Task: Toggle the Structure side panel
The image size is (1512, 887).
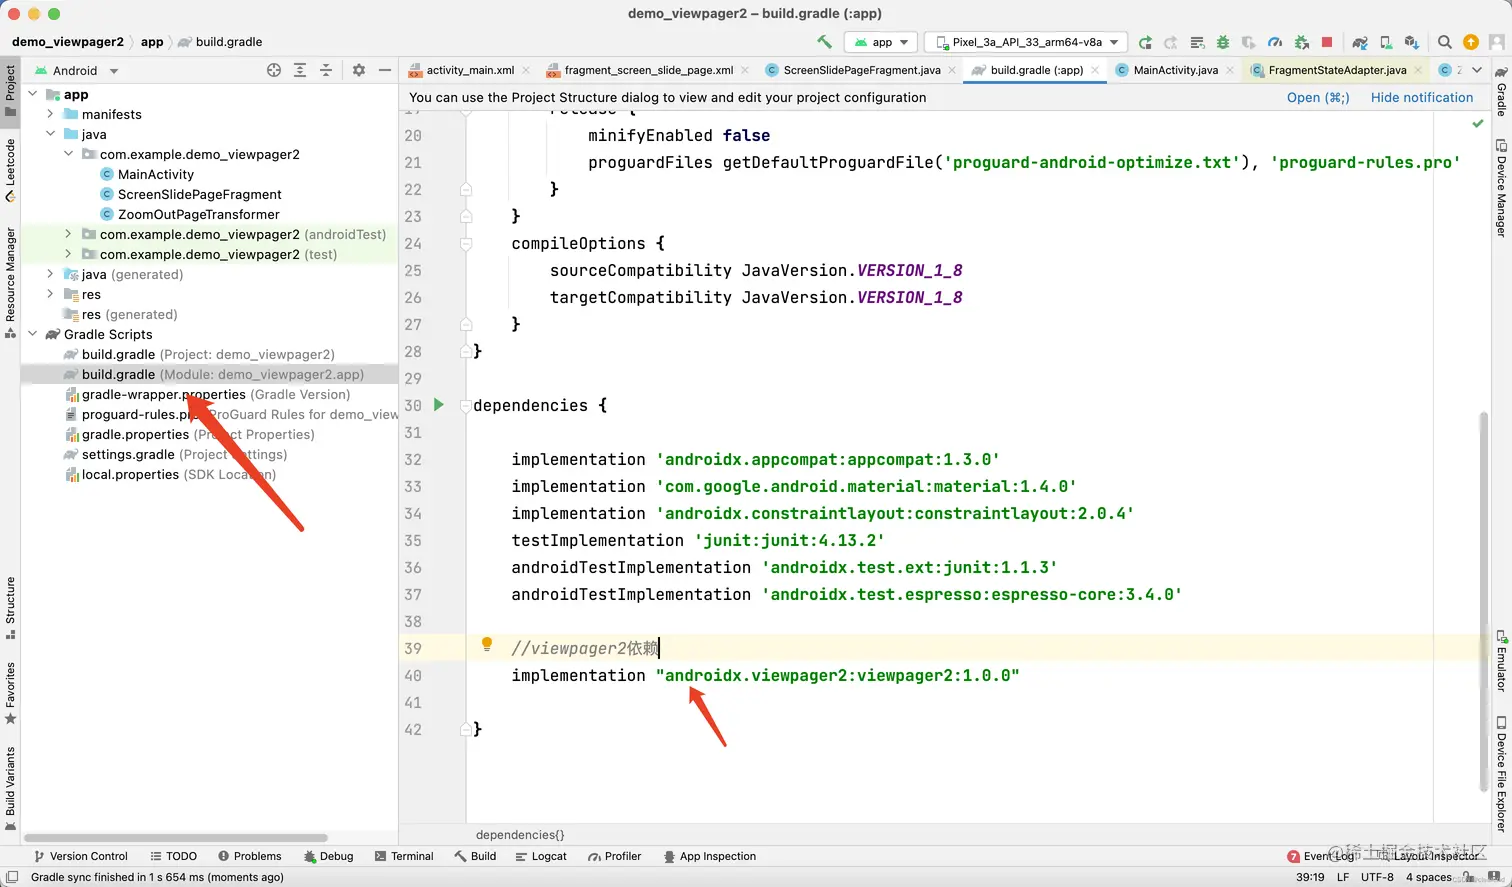Action: pyautogui.click(x=10, y=608)
